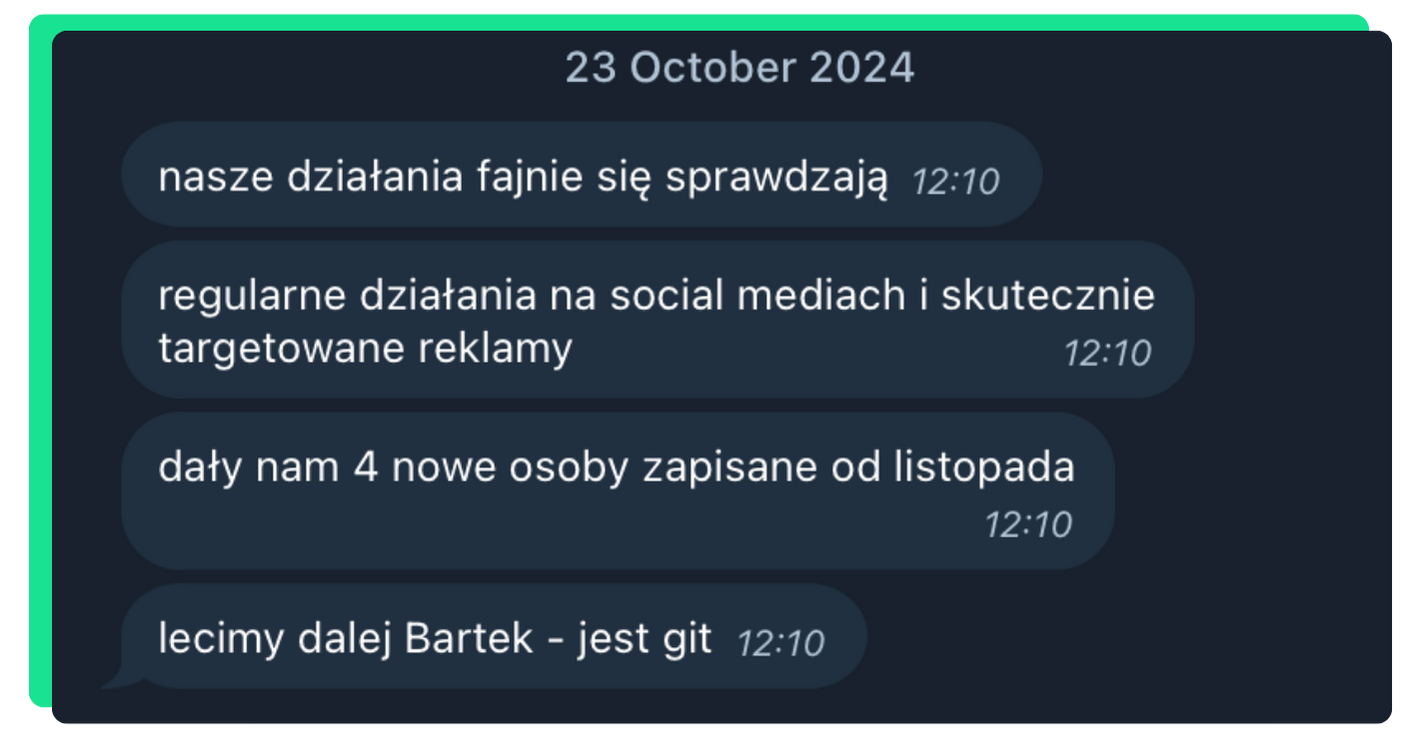Click the timestamp next to jest git
The image size is (1421, 738).
(x=781, y=643)
